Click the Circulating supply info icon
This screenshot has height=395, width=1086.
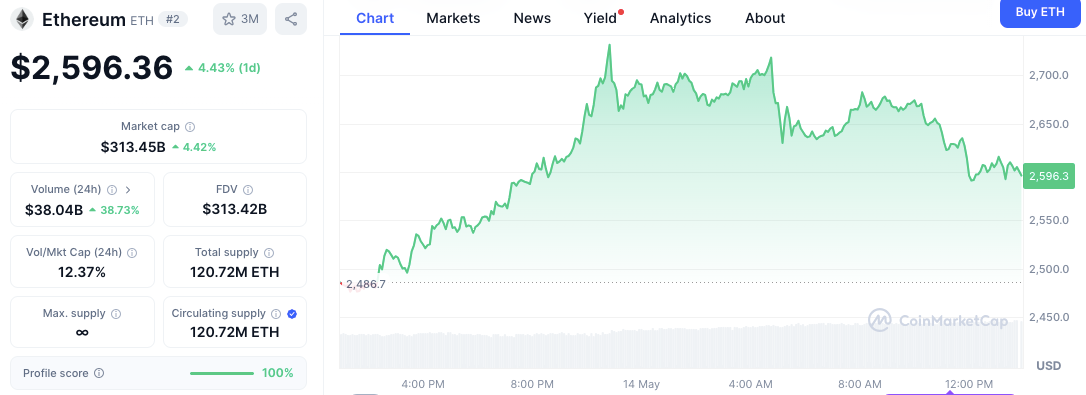click(276, 314)
